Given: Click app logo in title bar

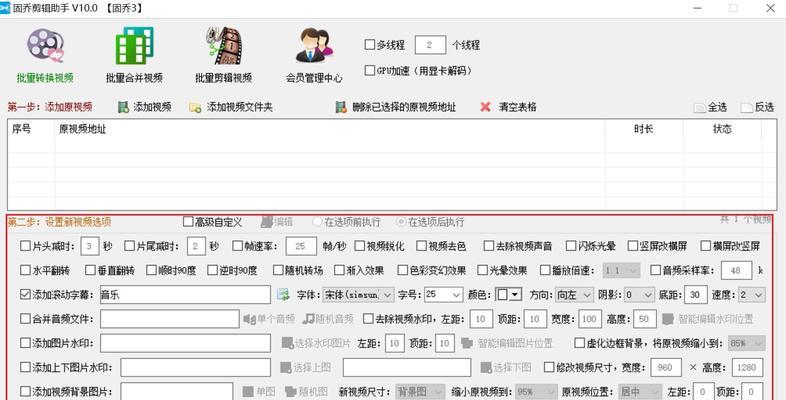Looking at the screenshot, I should (x=5, y=8).
